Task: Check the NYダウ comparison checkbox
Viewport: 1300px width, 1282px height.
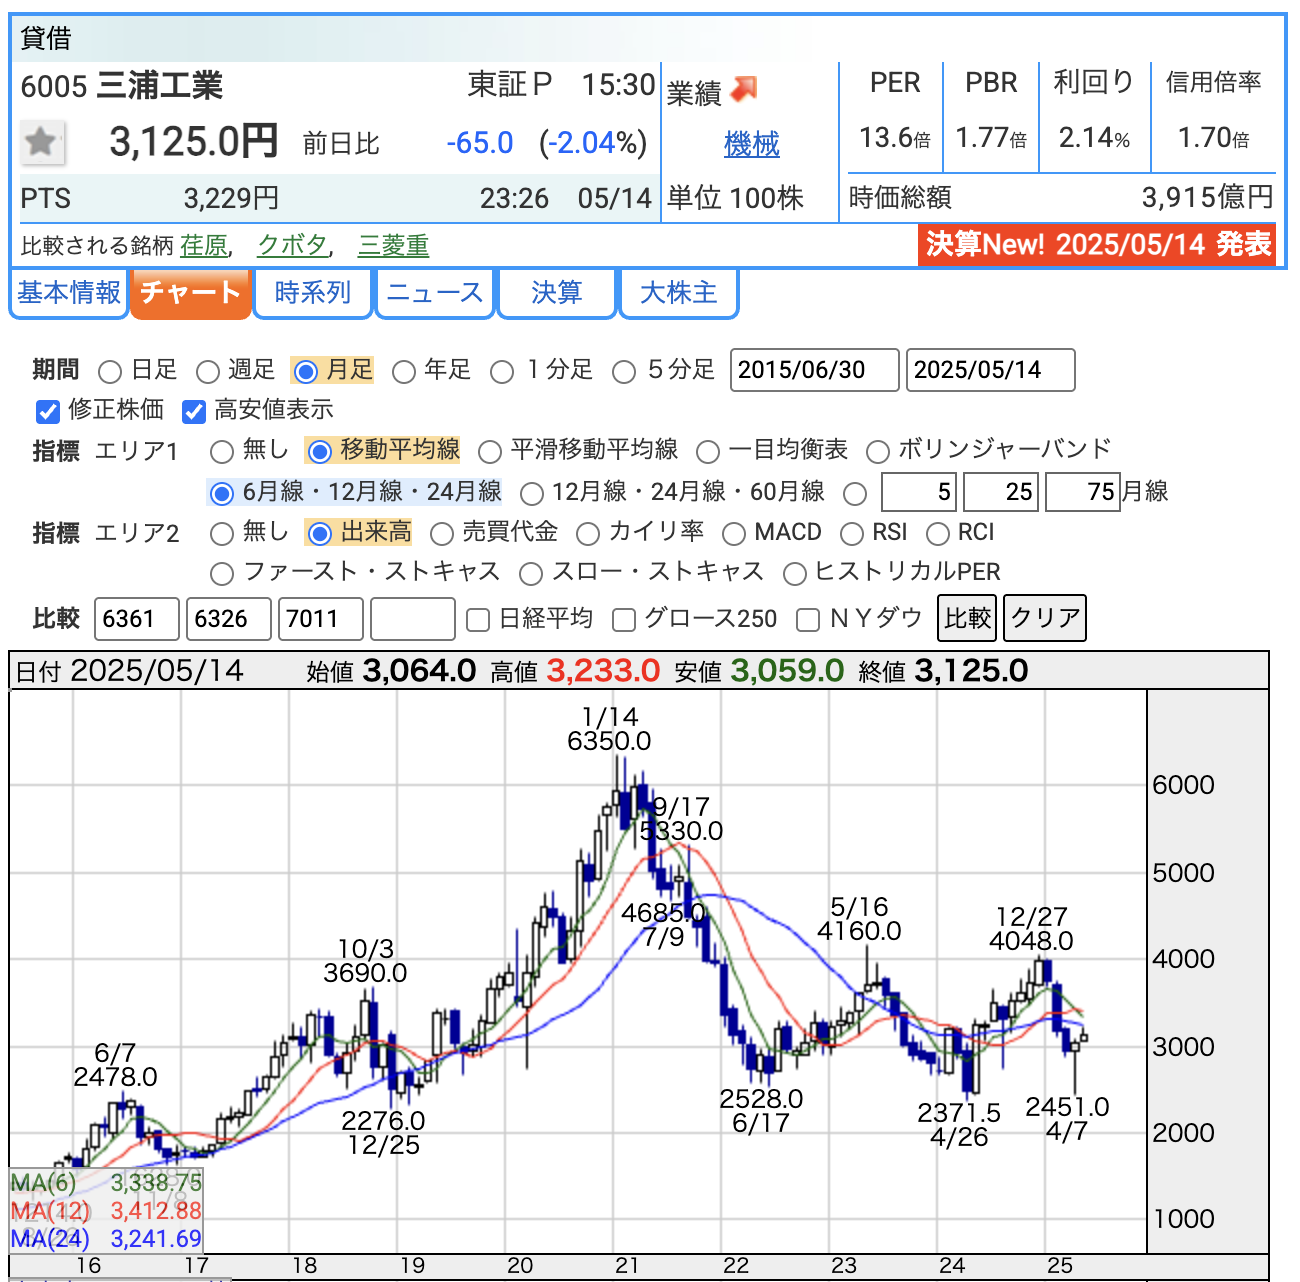Action: pyautogui.click(x=808, y=621)
